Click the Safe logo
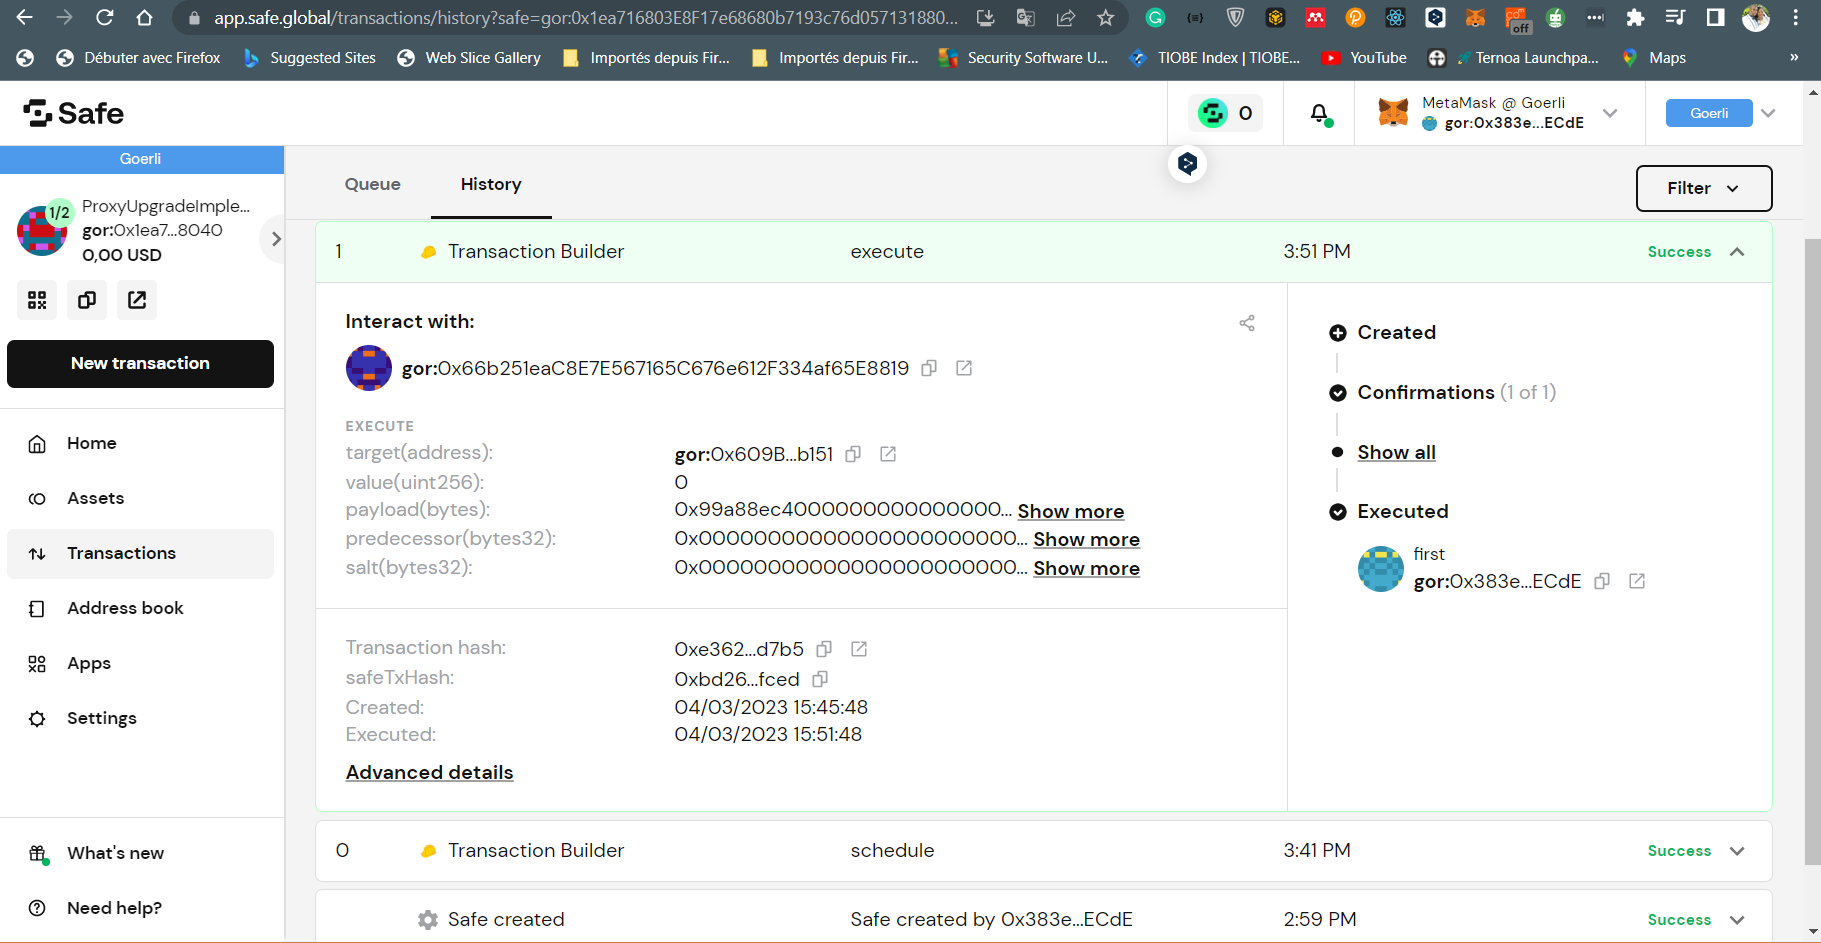1821x943 pixels. pos(74,113)
